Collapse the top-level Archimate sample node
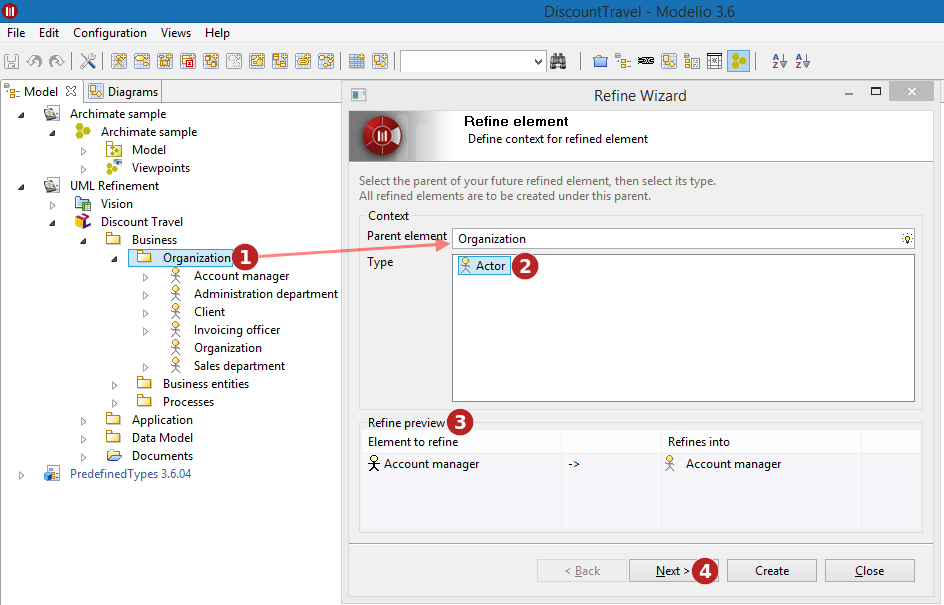Screen dimensions: 944x605 [x=21, y=114]
